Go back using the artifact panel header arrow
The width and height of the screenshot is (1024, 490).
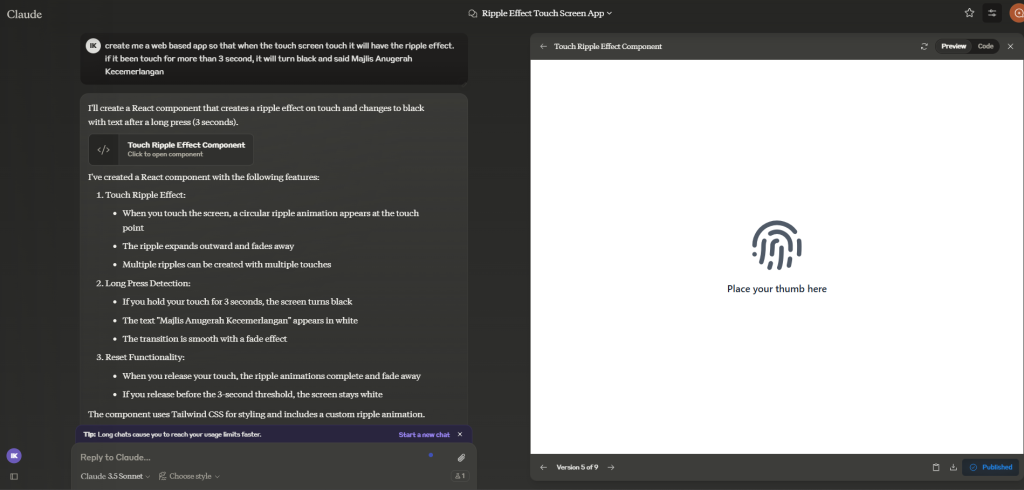point(543,46)
